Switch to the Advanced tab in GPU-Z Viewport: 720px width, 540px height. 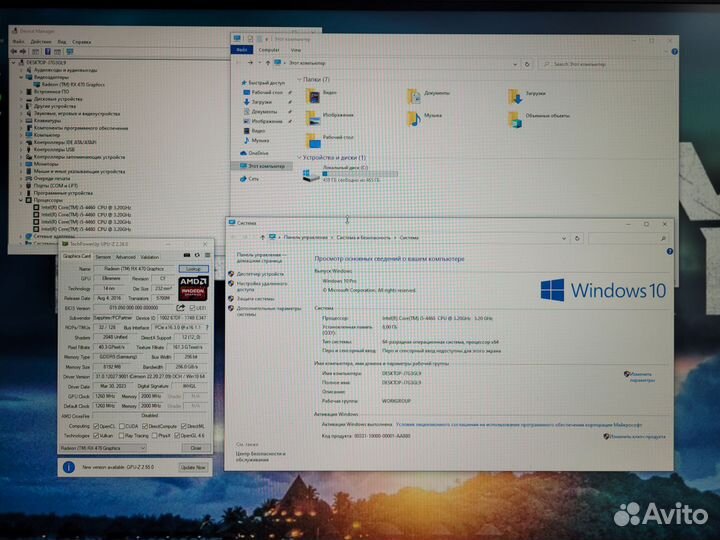click(x=126, y=257)
